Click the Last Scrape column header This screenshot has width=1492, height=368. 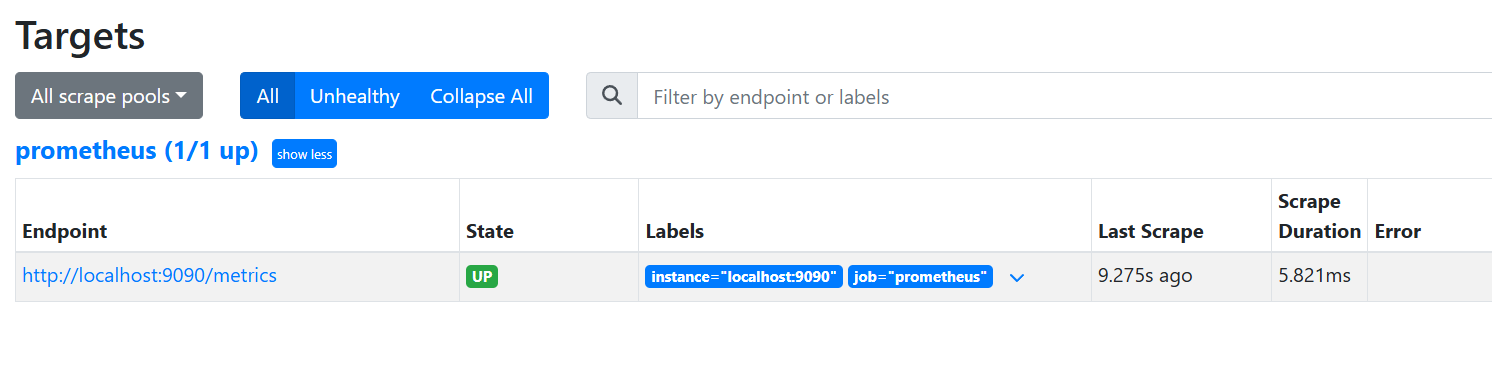(1150, 231)
